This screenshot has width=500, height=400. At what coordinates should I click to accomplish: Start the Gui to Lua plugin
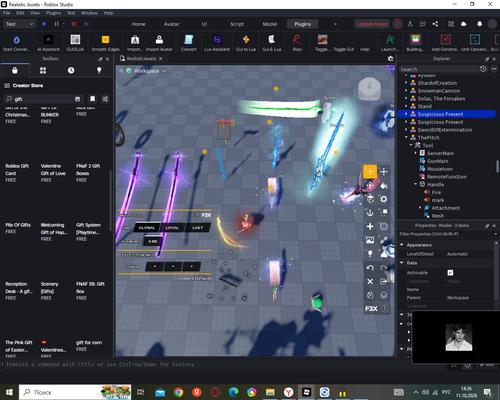(246, 43)
